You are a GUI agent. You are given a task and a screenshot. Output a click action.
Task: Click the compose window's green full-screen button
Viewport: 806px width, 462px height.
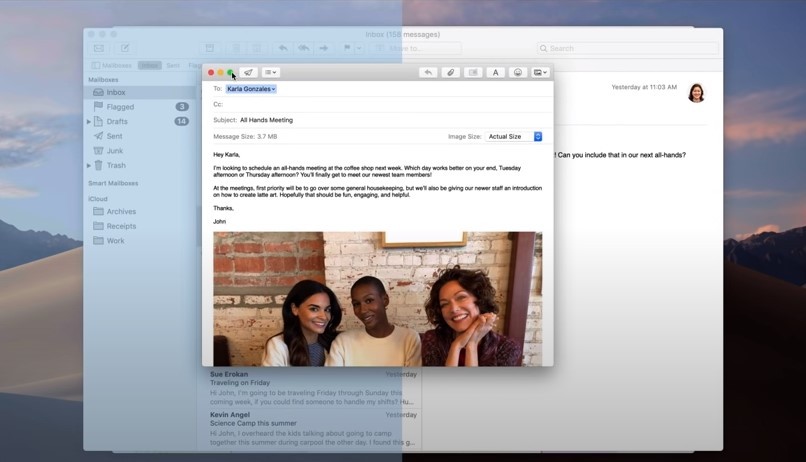pos(230,72)
